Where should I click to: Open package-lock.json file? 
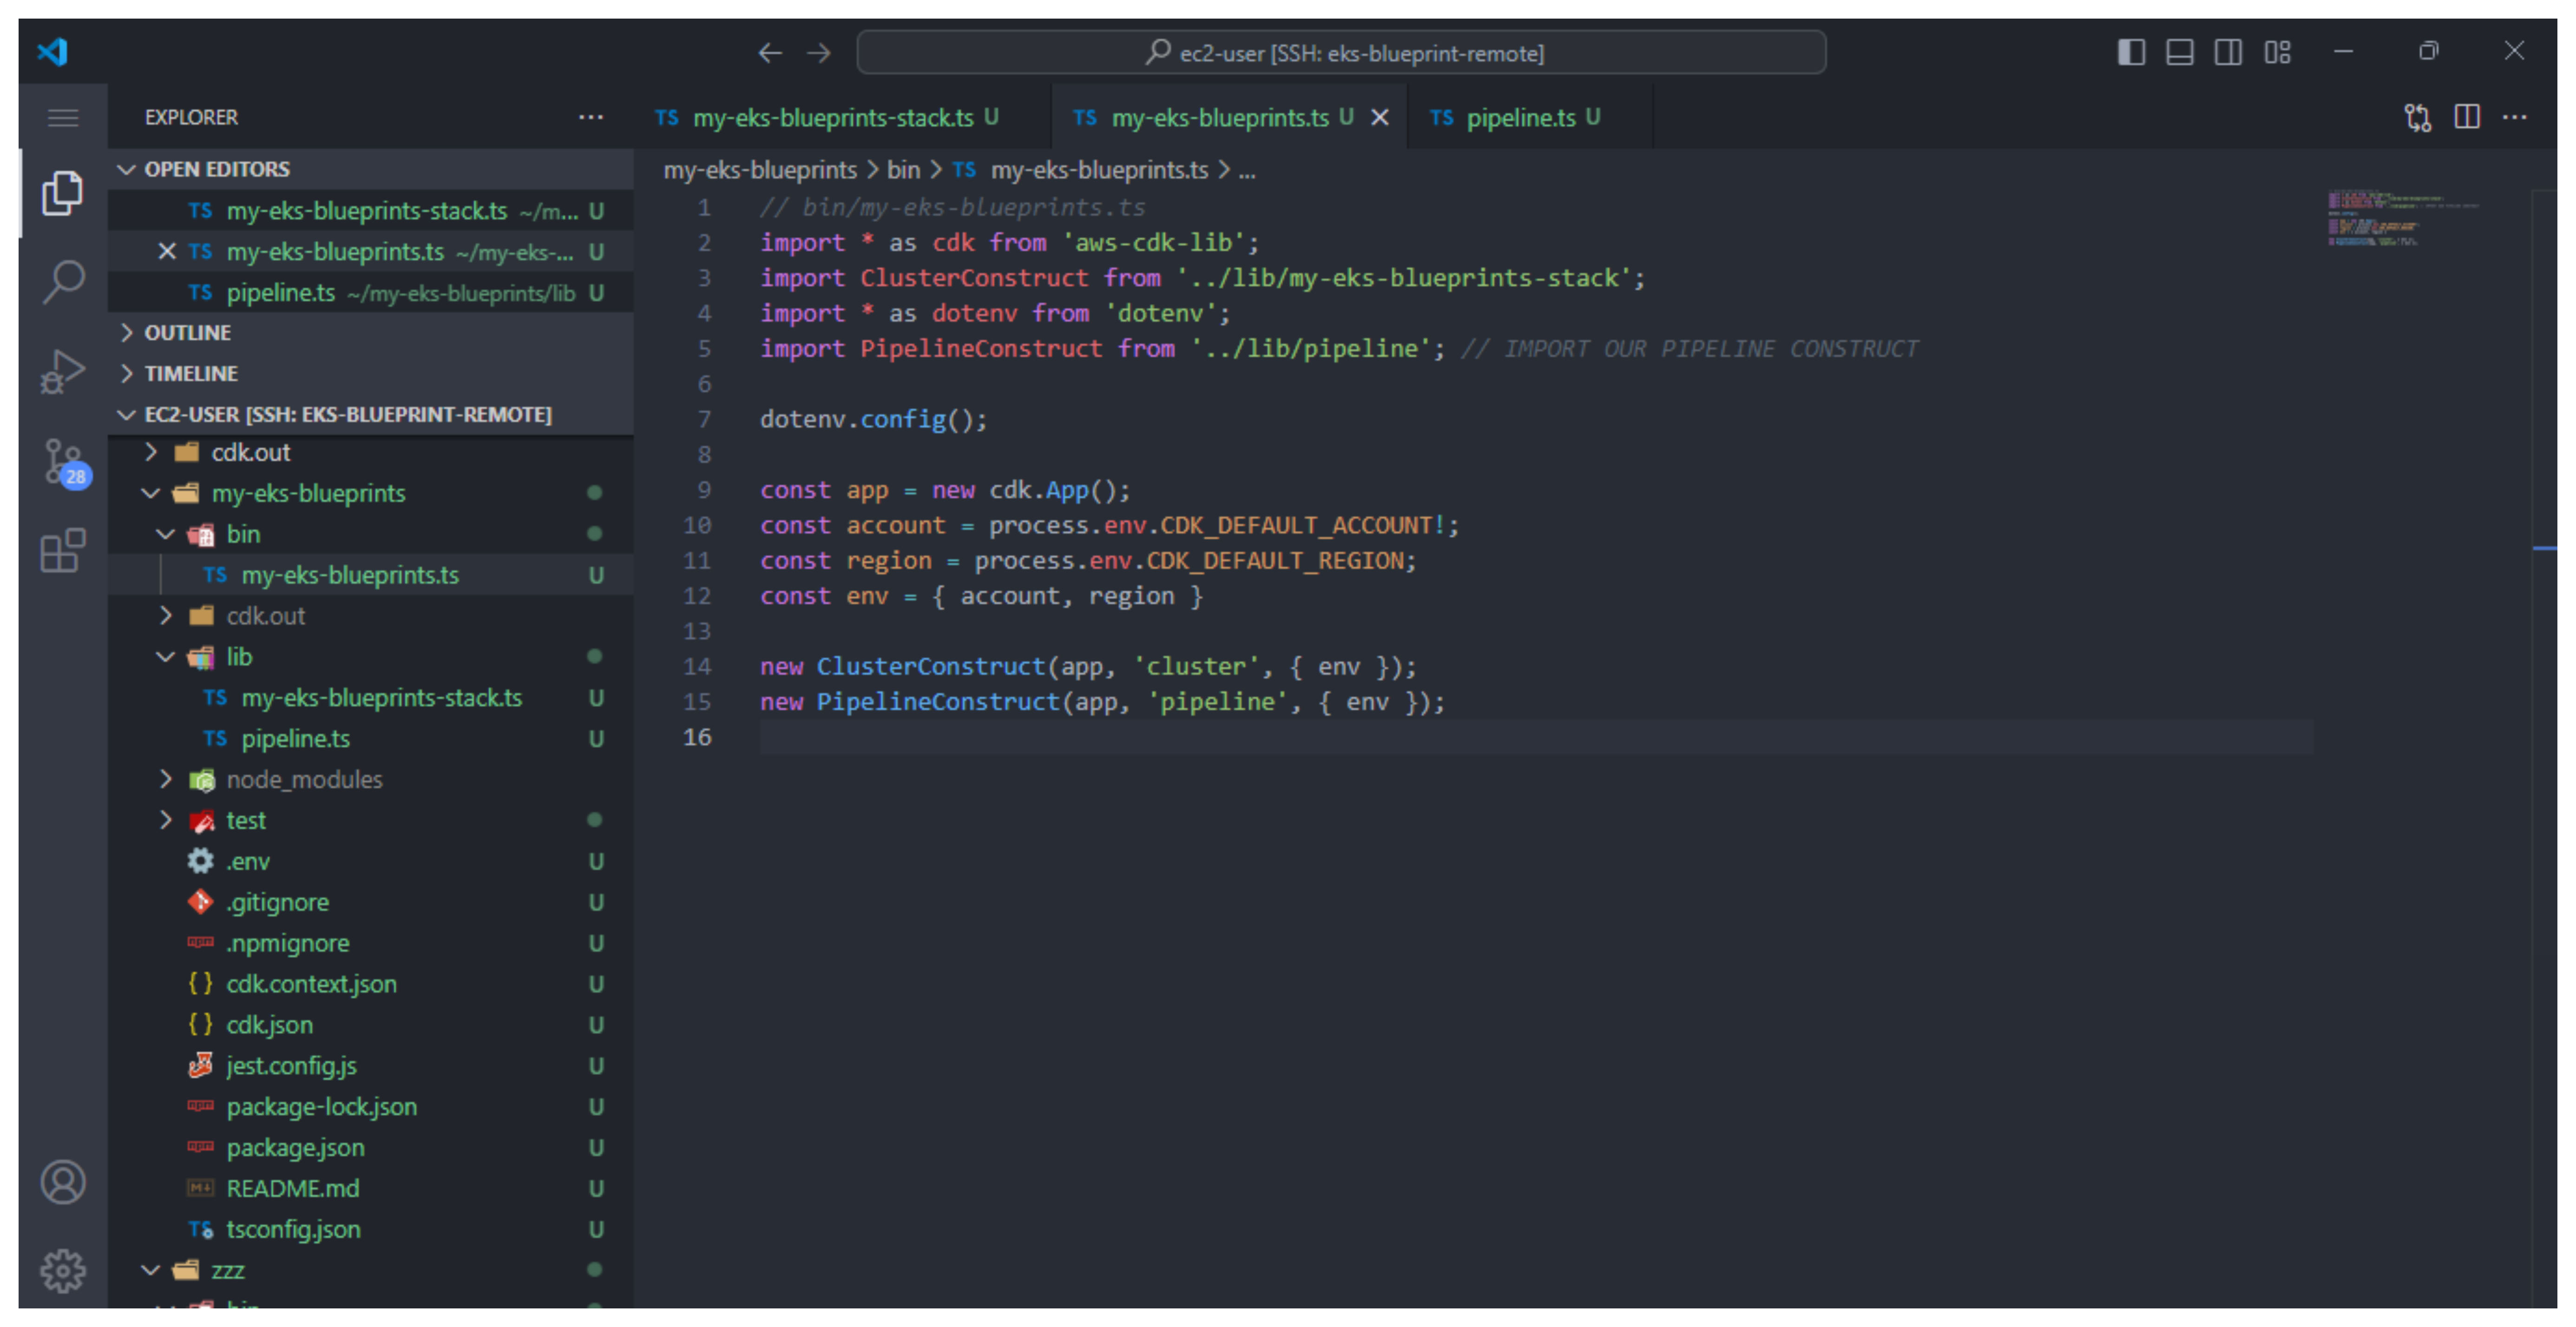(x=371, y=1107)
